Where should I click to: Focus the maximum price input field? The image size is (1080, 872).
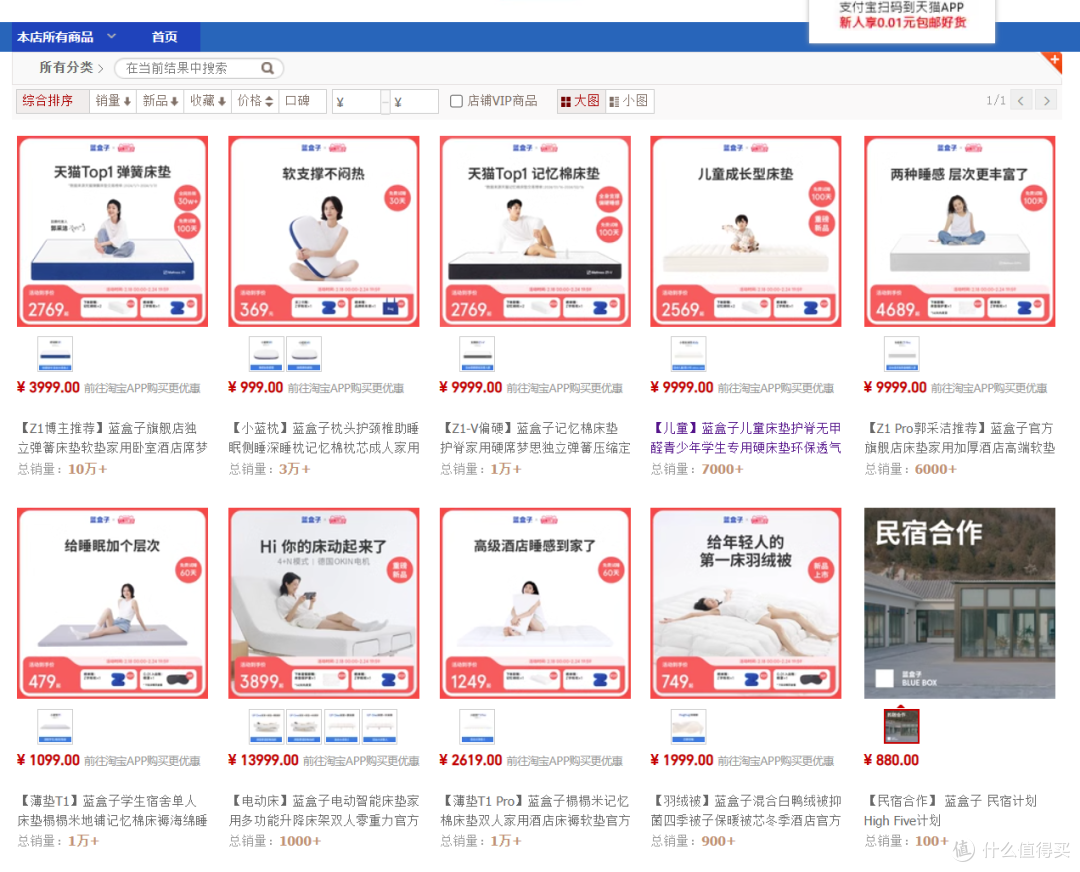click(x=414, y=102)
